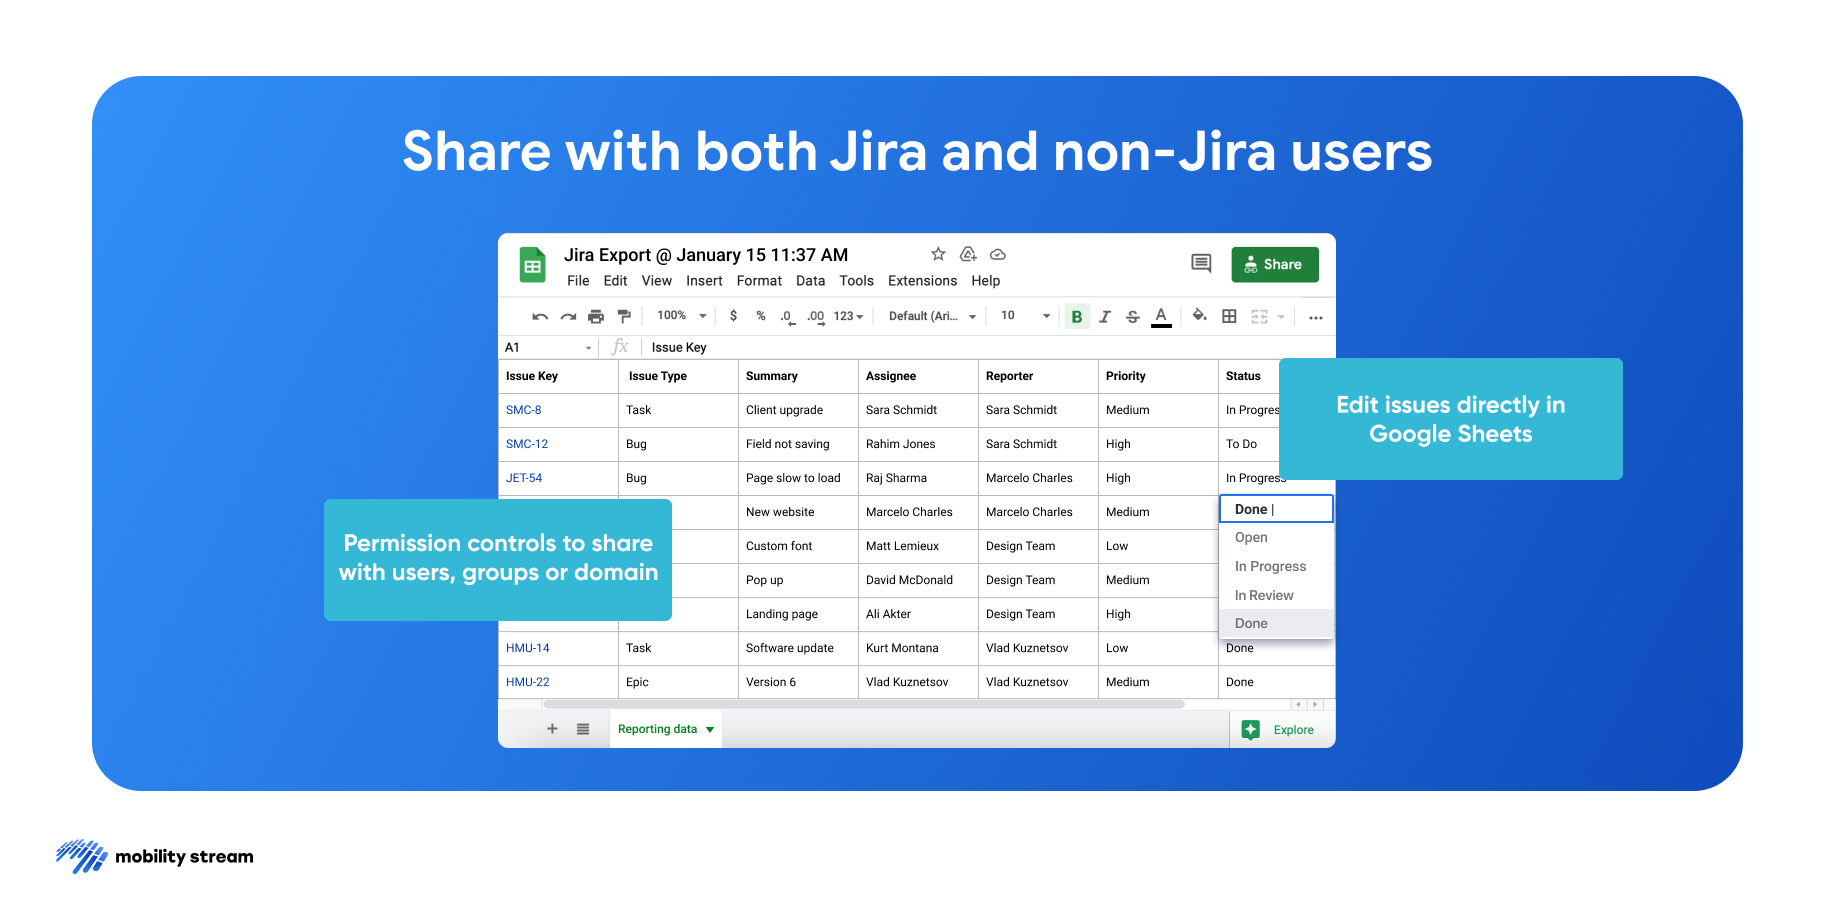Open the SMC-8 issue link
This screenshot has height=900, width=1840.
coord(523,410)
